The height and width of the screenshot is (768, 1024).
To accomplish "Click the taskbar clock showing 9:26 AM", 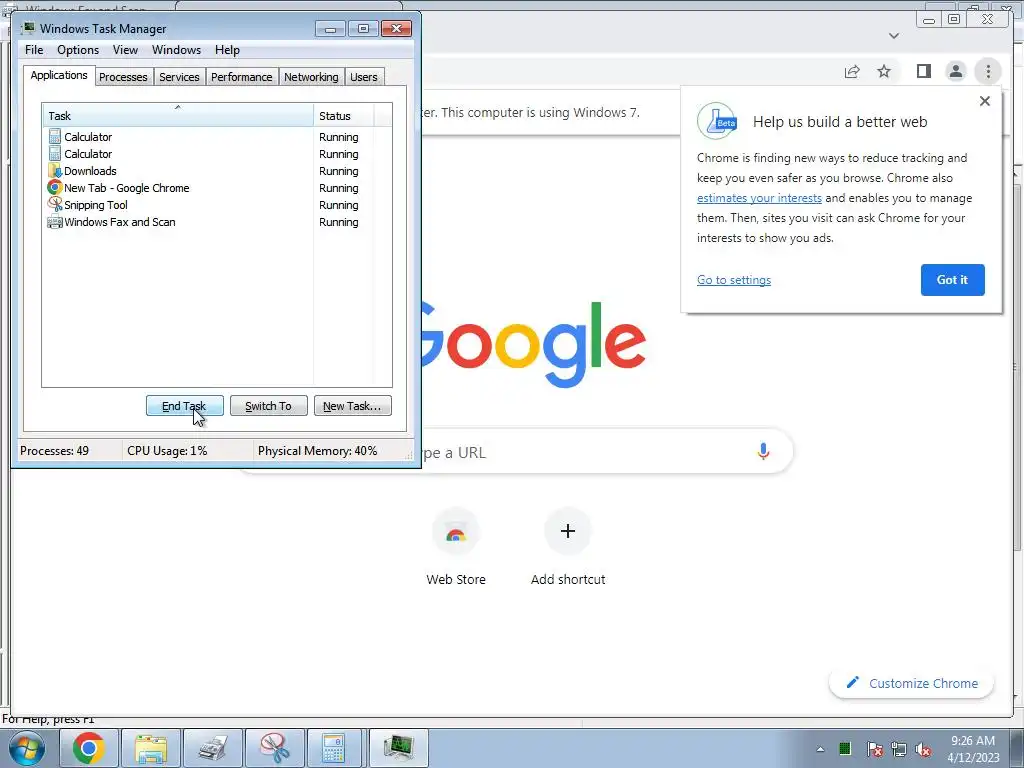I will (973, 749).
